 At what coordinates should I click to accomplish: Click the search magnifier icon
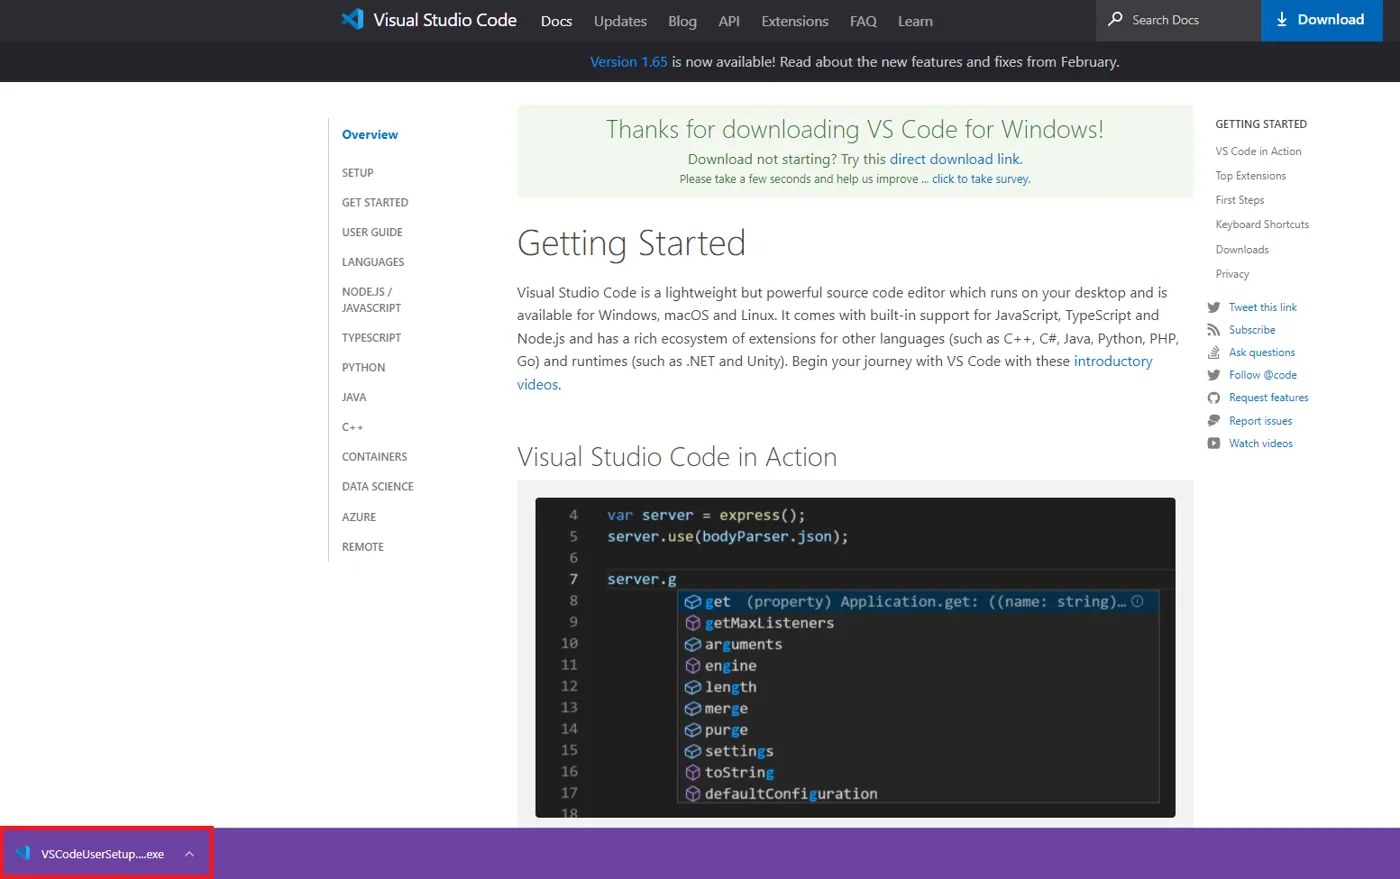(x=1115, y=19)
